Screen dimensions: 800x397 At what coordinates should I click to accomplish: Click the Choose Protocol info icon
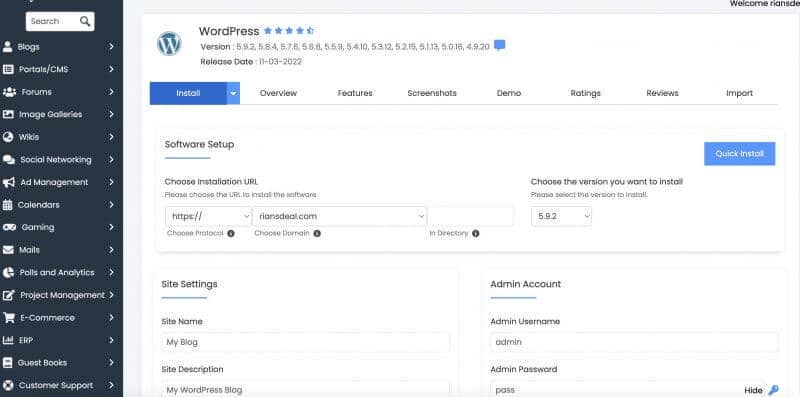point(231,233)
